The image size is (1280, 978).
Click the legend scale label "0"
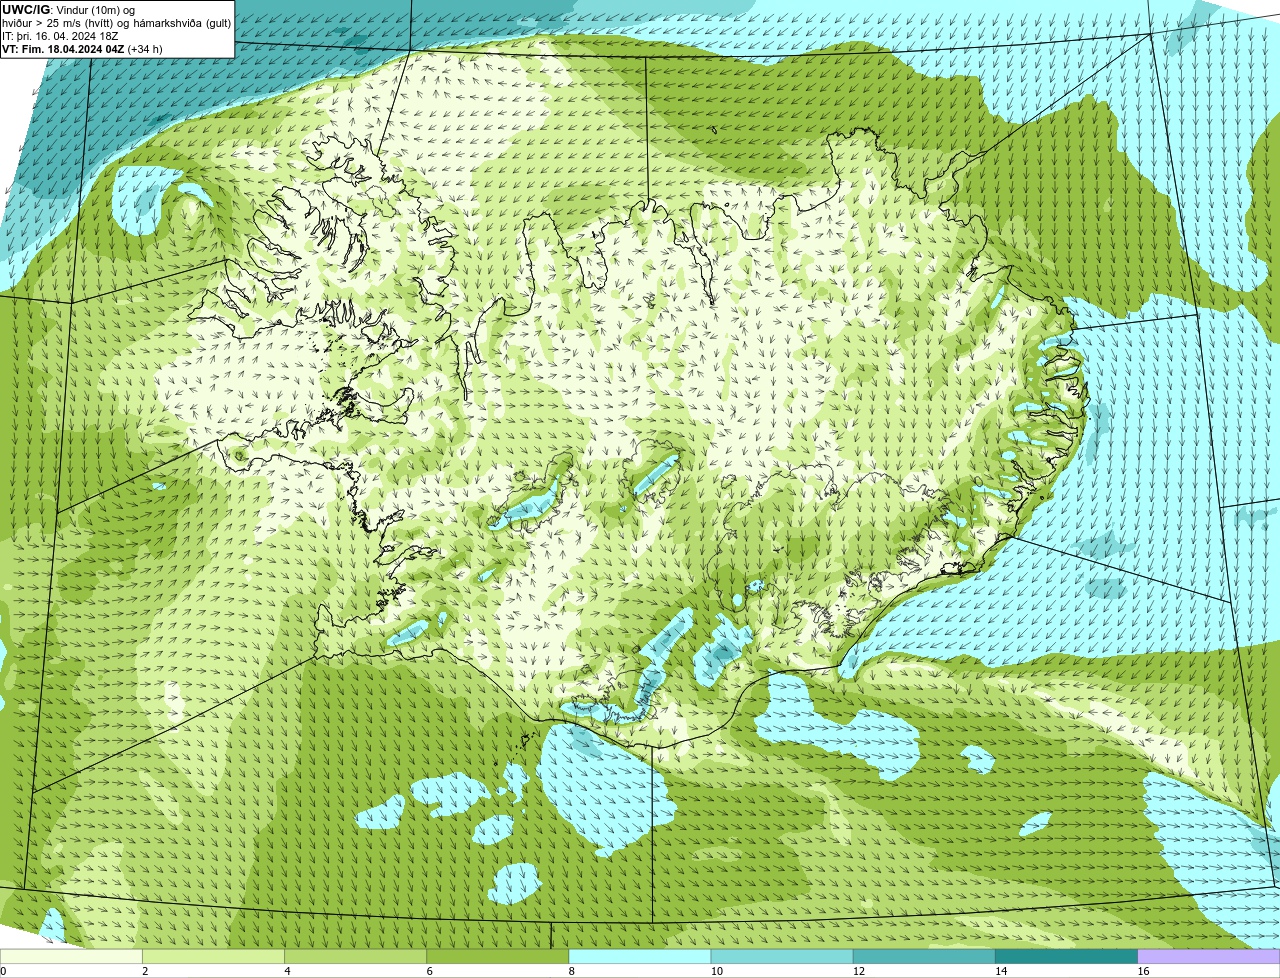[3, 971]
